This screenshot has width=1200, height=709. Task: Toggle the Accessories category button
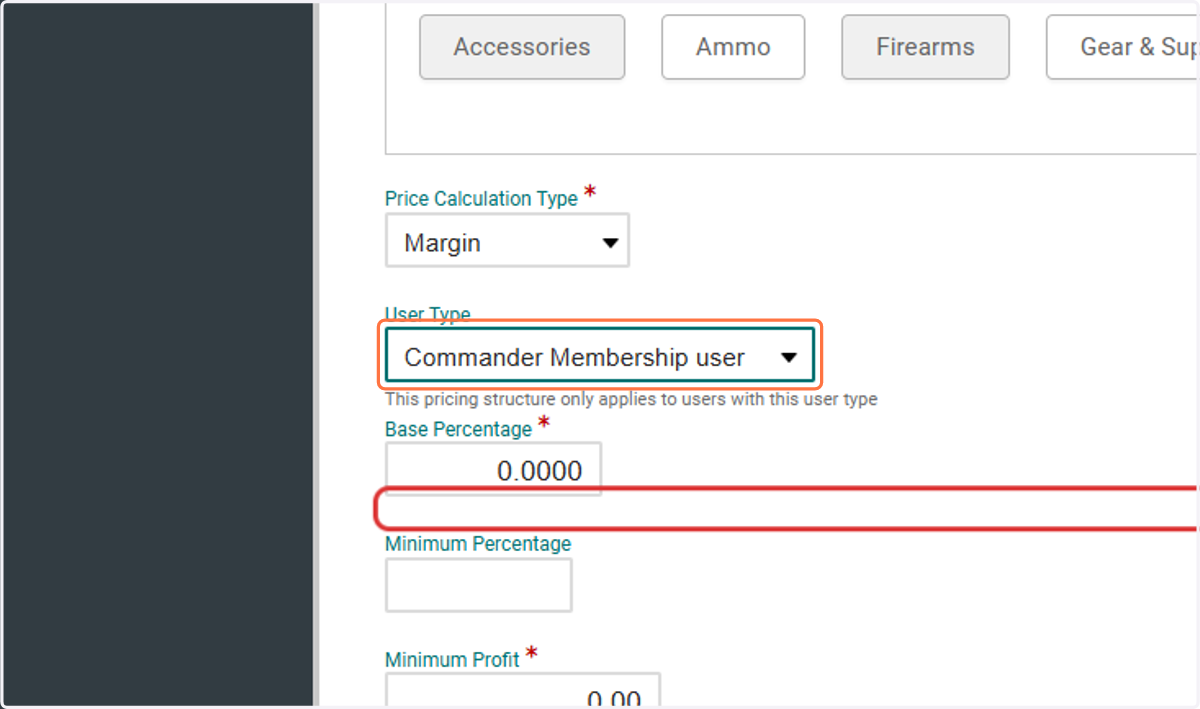click(522, 47)
